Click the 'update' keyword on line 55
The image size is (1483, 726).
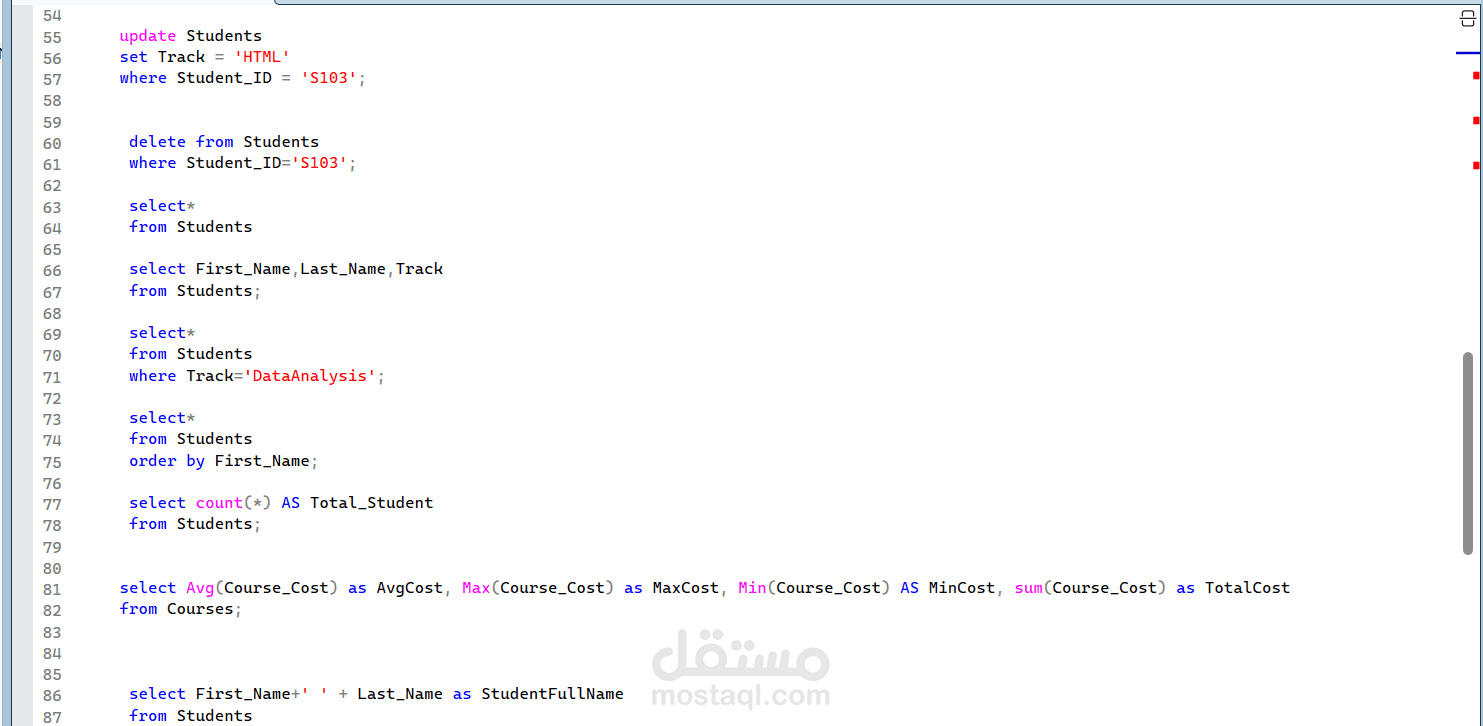click(x=148, y=36)
